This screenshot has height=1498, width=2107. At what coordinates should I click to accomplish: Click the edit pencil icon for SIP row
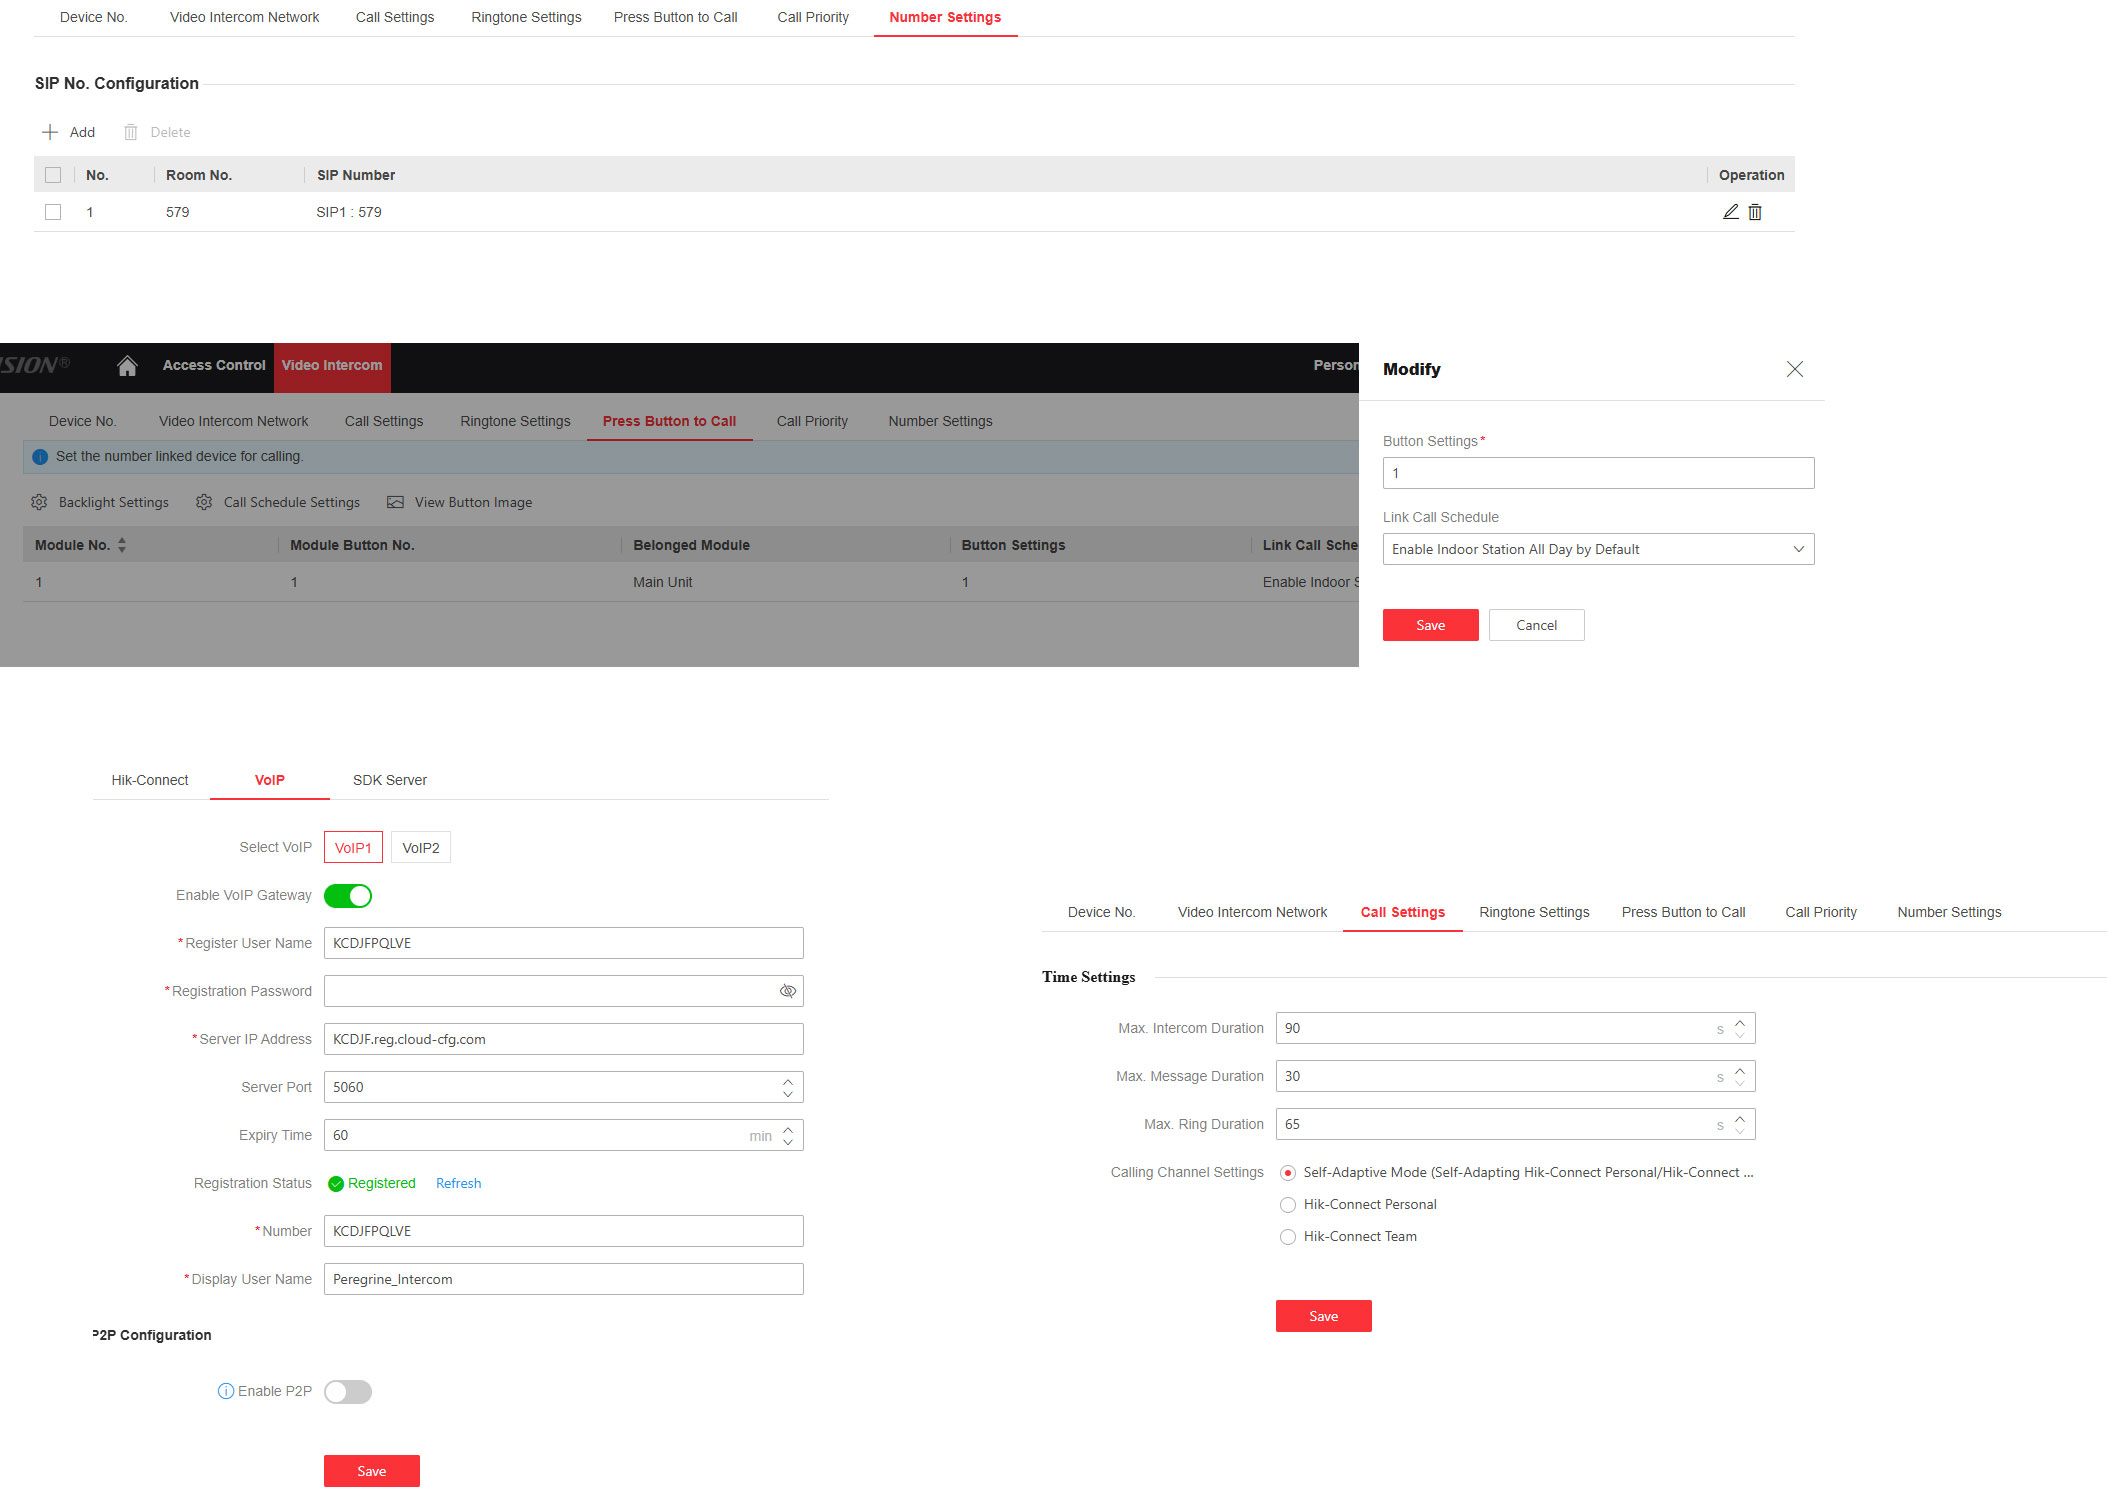[1730, 212]
